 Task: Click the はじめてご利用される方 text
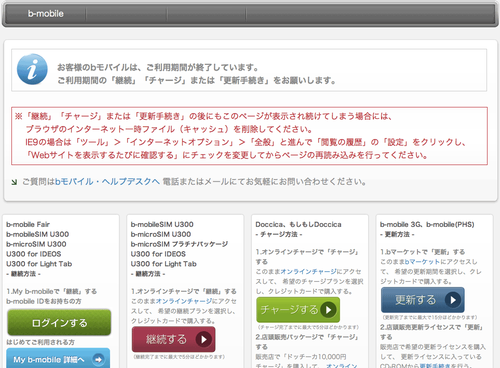click(40, 342)
